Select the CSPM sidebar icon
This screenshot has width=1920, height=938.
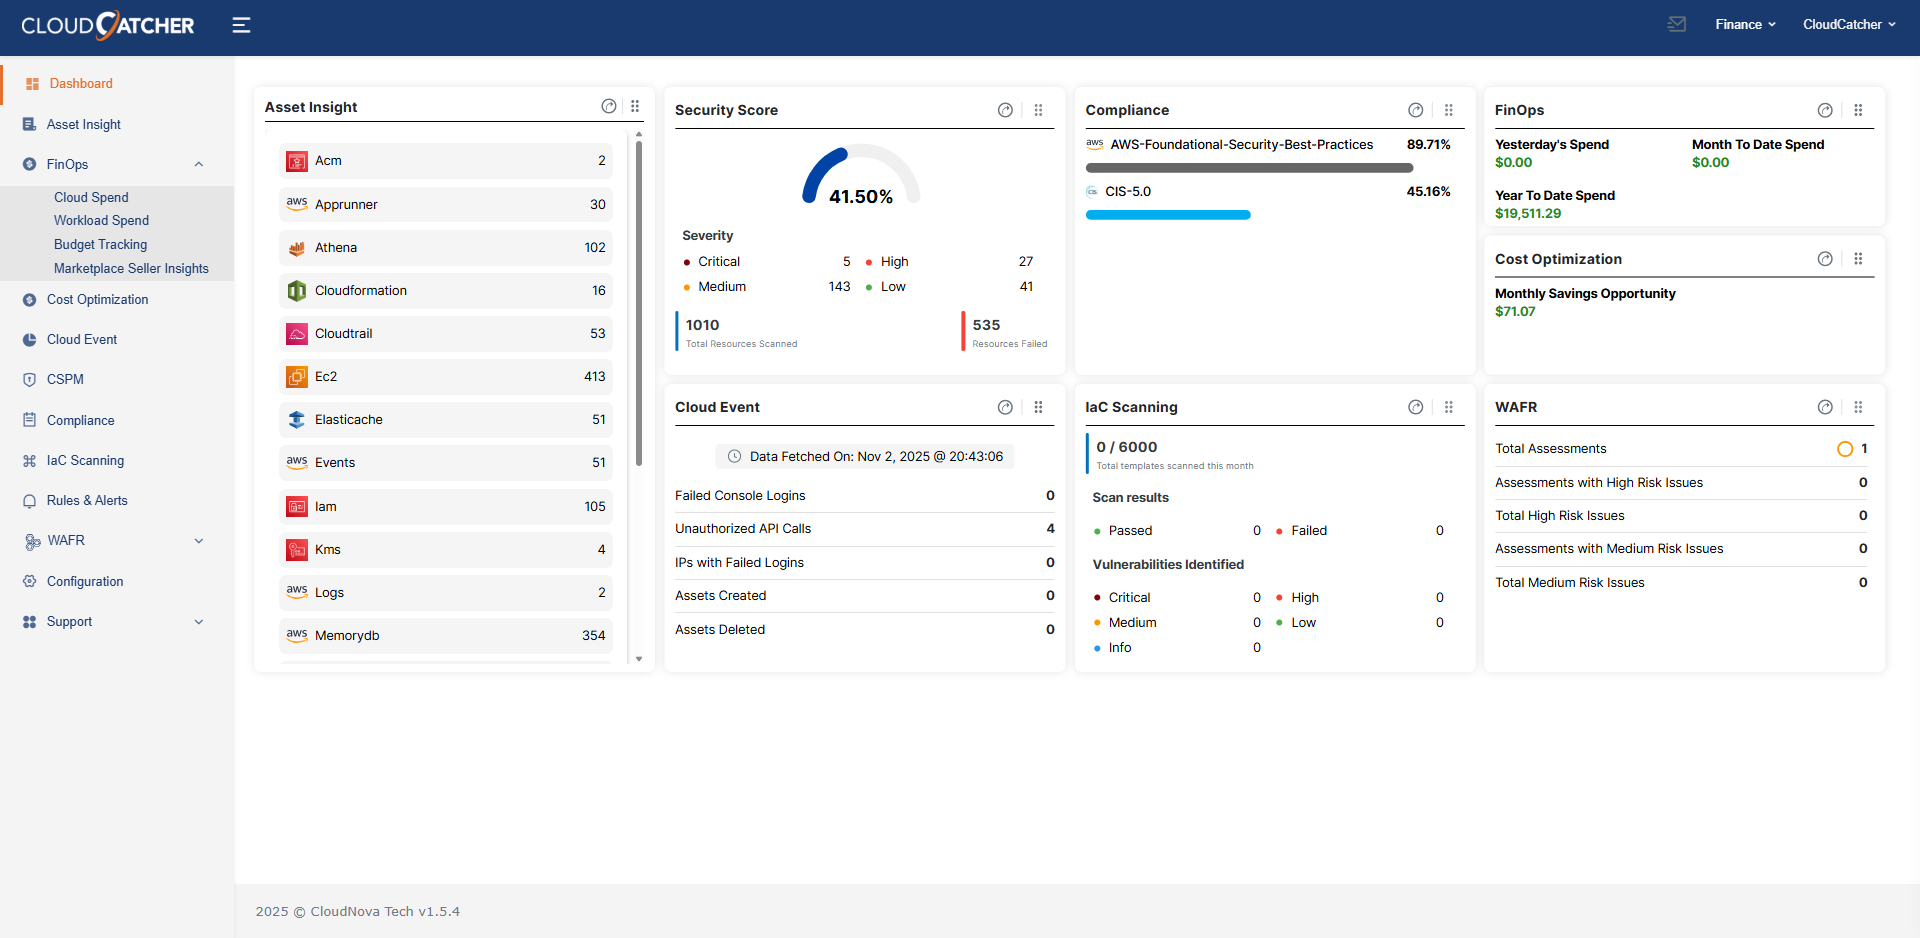pos(30,379)
